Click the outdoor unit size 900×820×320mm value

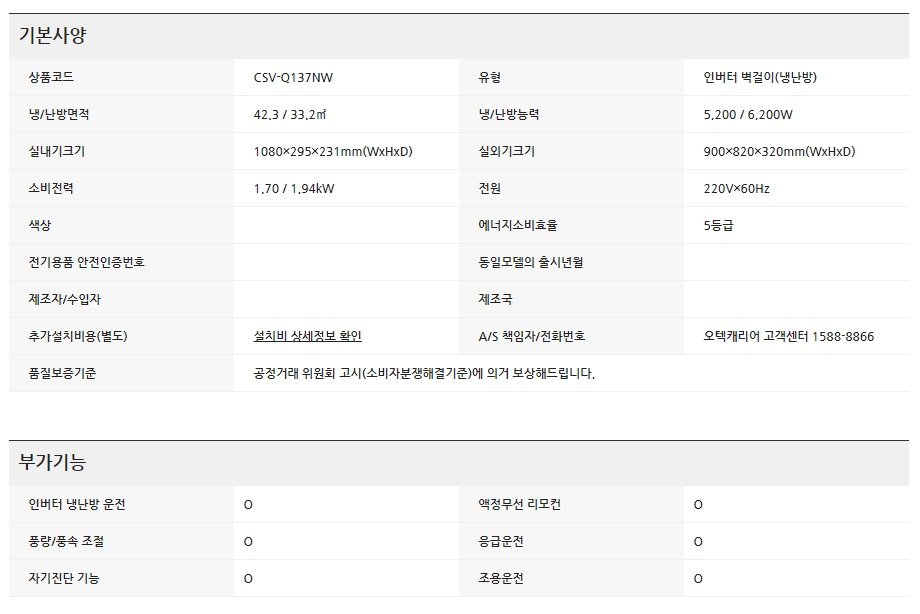click(x=779, y=152)
